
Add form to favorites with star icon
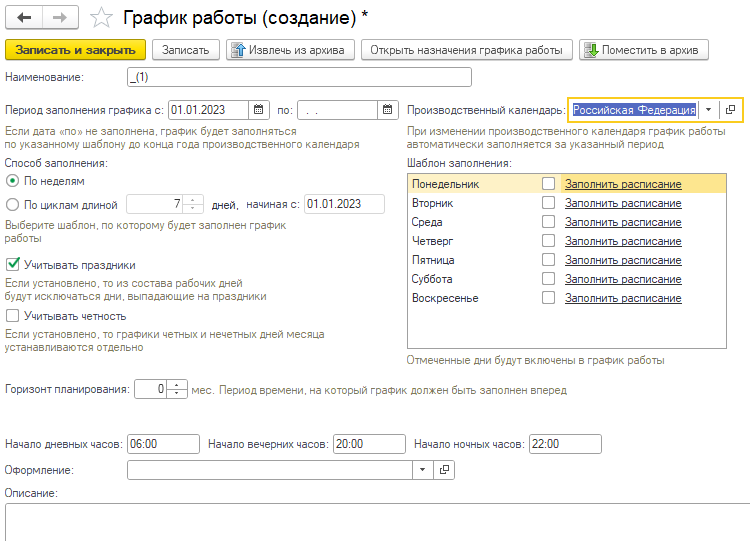coord(101,18)
